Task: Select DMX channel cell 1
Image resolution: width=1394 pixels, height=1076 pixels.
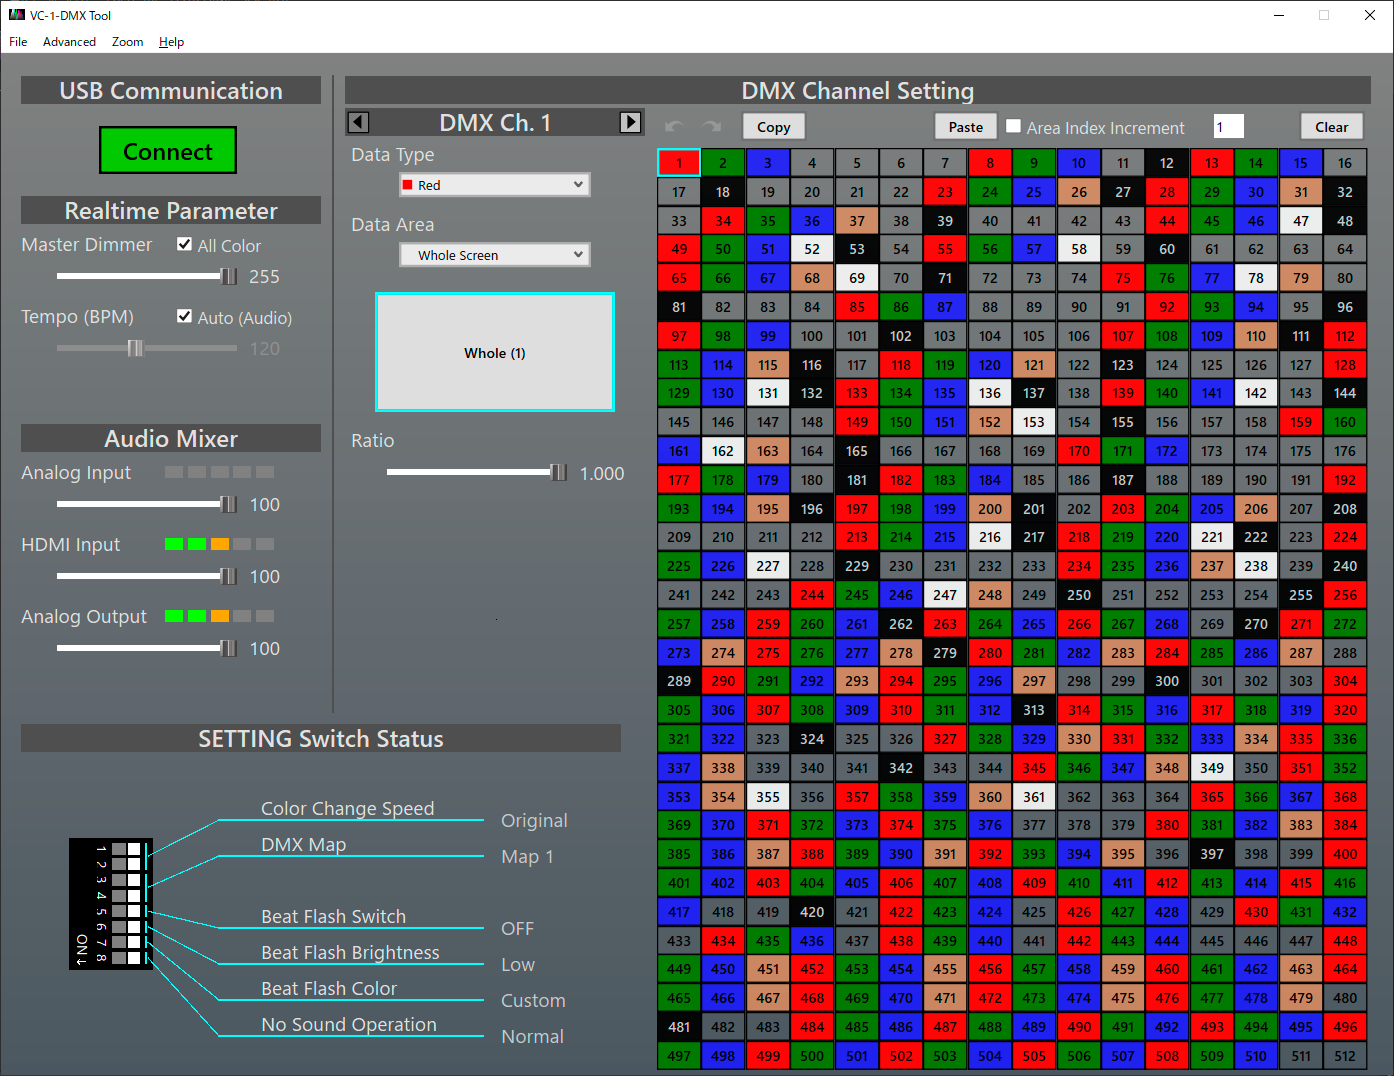Action: [x=679, y=163]
